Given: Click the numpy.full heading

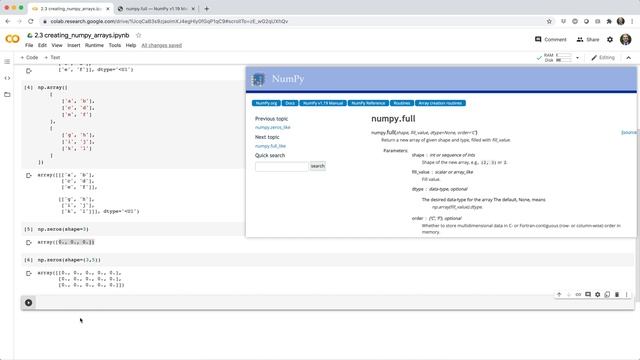Looking at the screenshot, I should pos(393,119).
